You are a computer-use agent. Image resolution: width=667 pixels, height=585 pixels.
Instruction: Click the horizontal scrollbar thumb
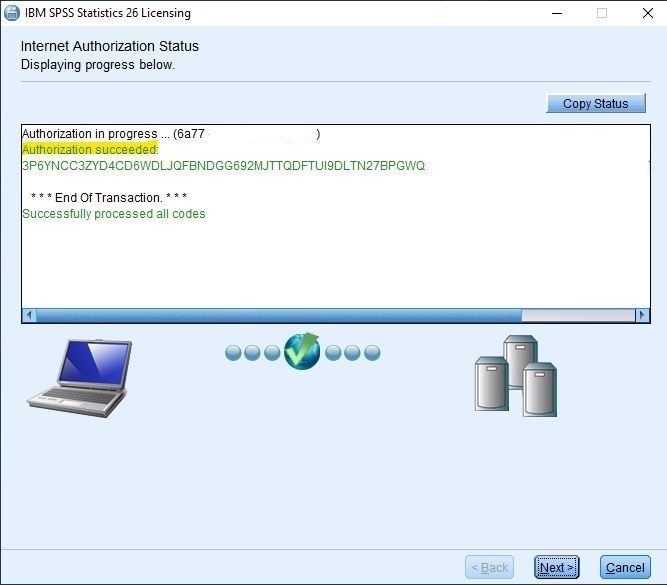[x=279, y=315]
